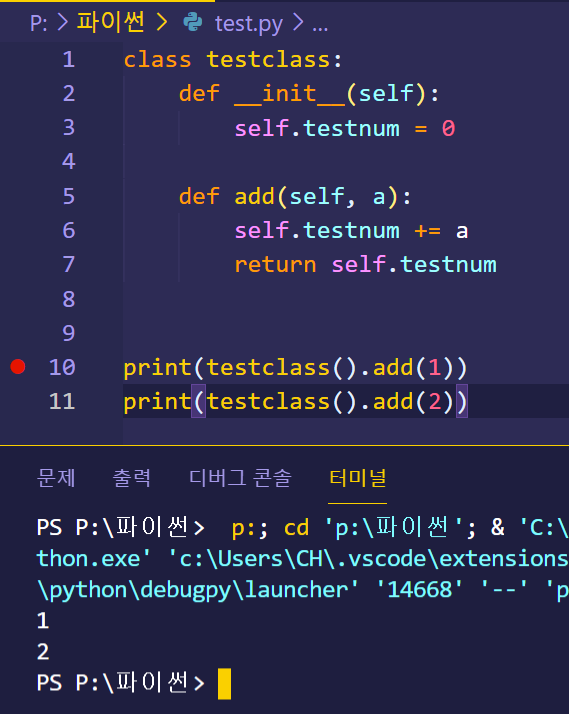Click the 'p:; cd' command in terminal
This screenshot has width=569, height=714.
pyautogui.click(x=270, y=528)
